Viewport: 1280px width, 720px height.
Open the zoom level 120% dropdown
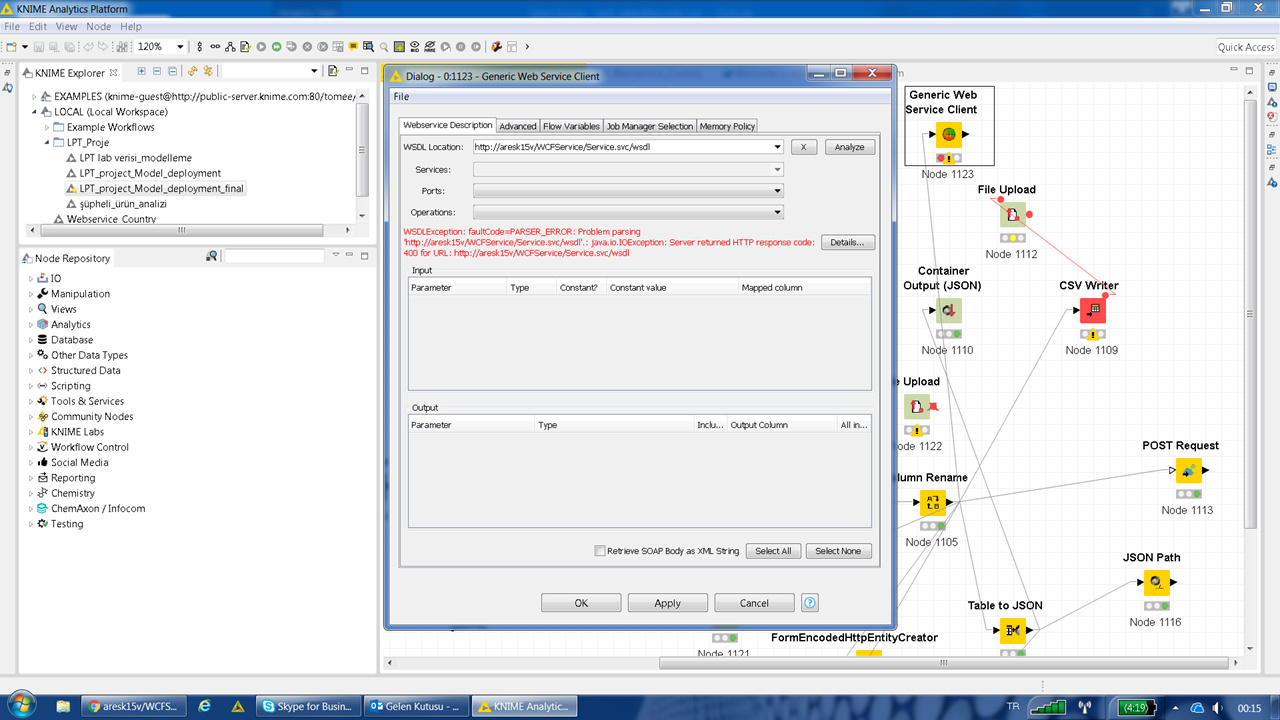180,46
